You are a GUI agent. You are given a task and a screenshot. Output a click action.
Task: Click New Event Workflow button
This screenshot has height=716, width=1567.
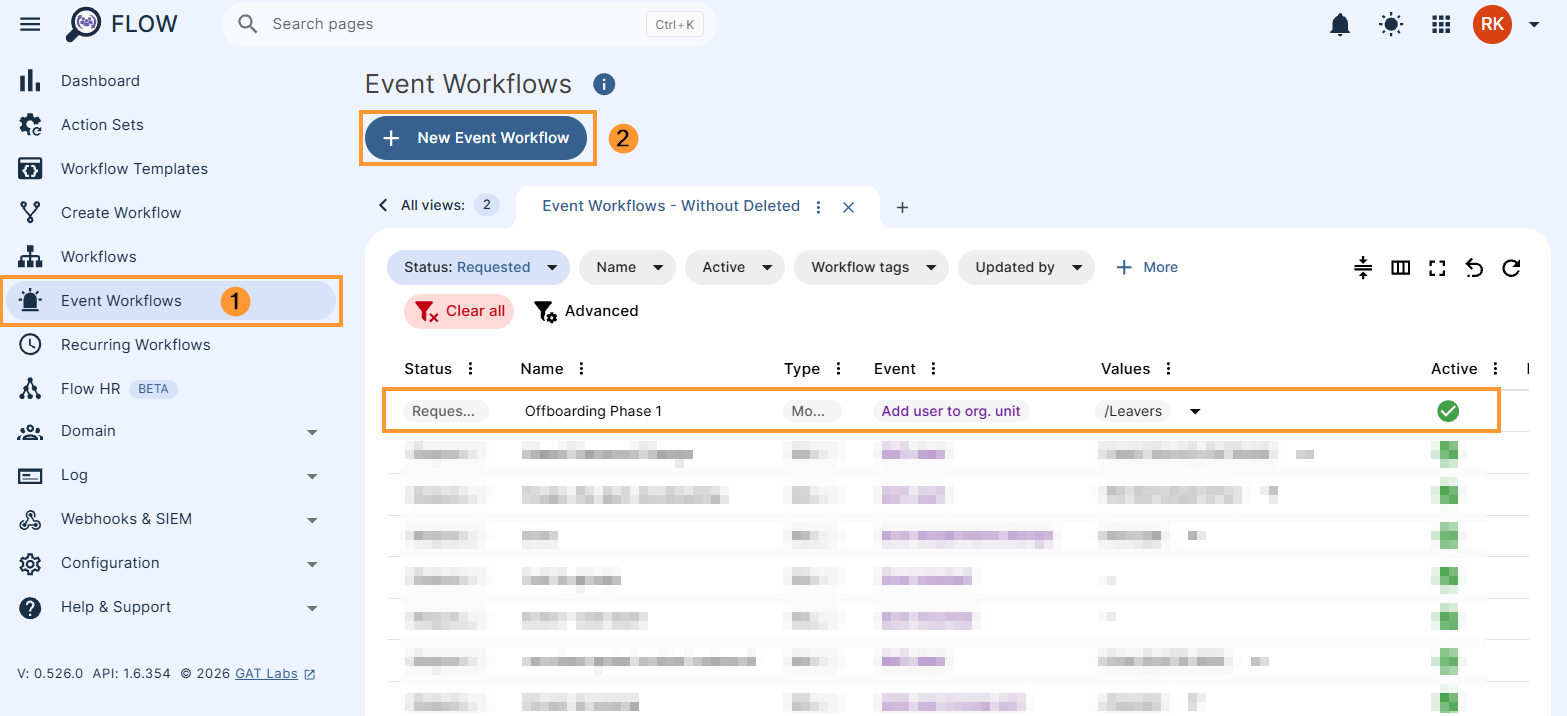(476, 138)
